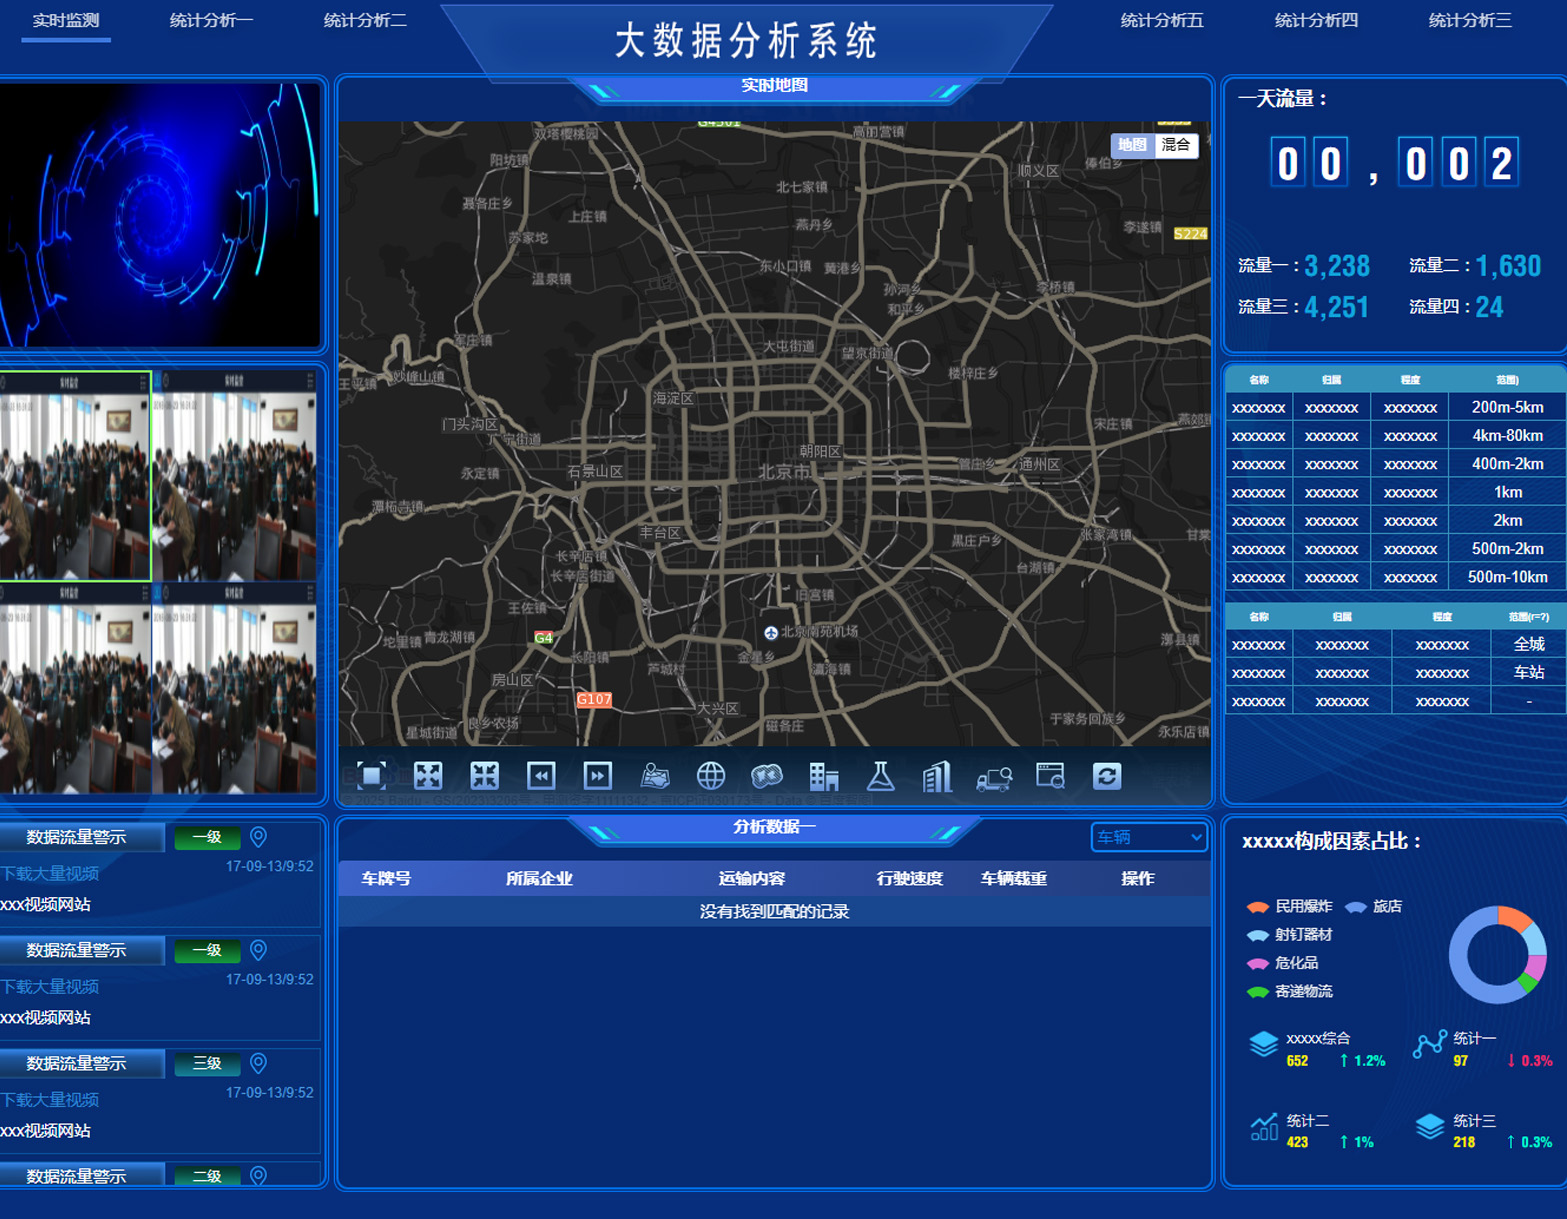Image resolution: width=1567 pixels, height=1219 pixels.
Task: Open the 统计分析二 tab
Action: point(365,20)
